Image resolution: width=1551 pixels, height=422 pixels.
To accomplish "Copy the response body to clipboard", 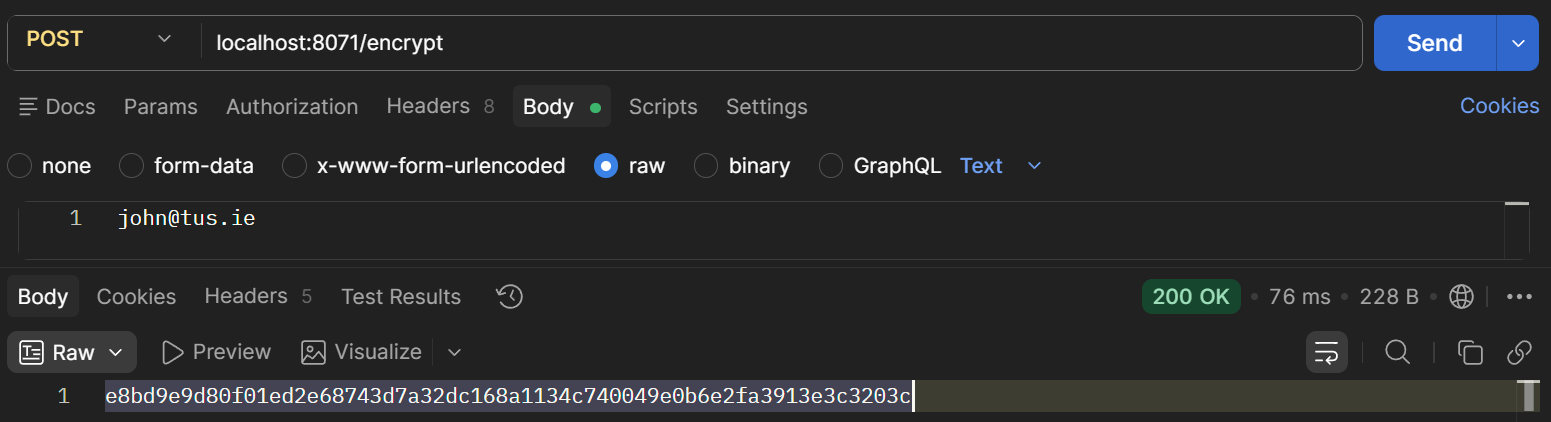I will tap(1469, 352).
